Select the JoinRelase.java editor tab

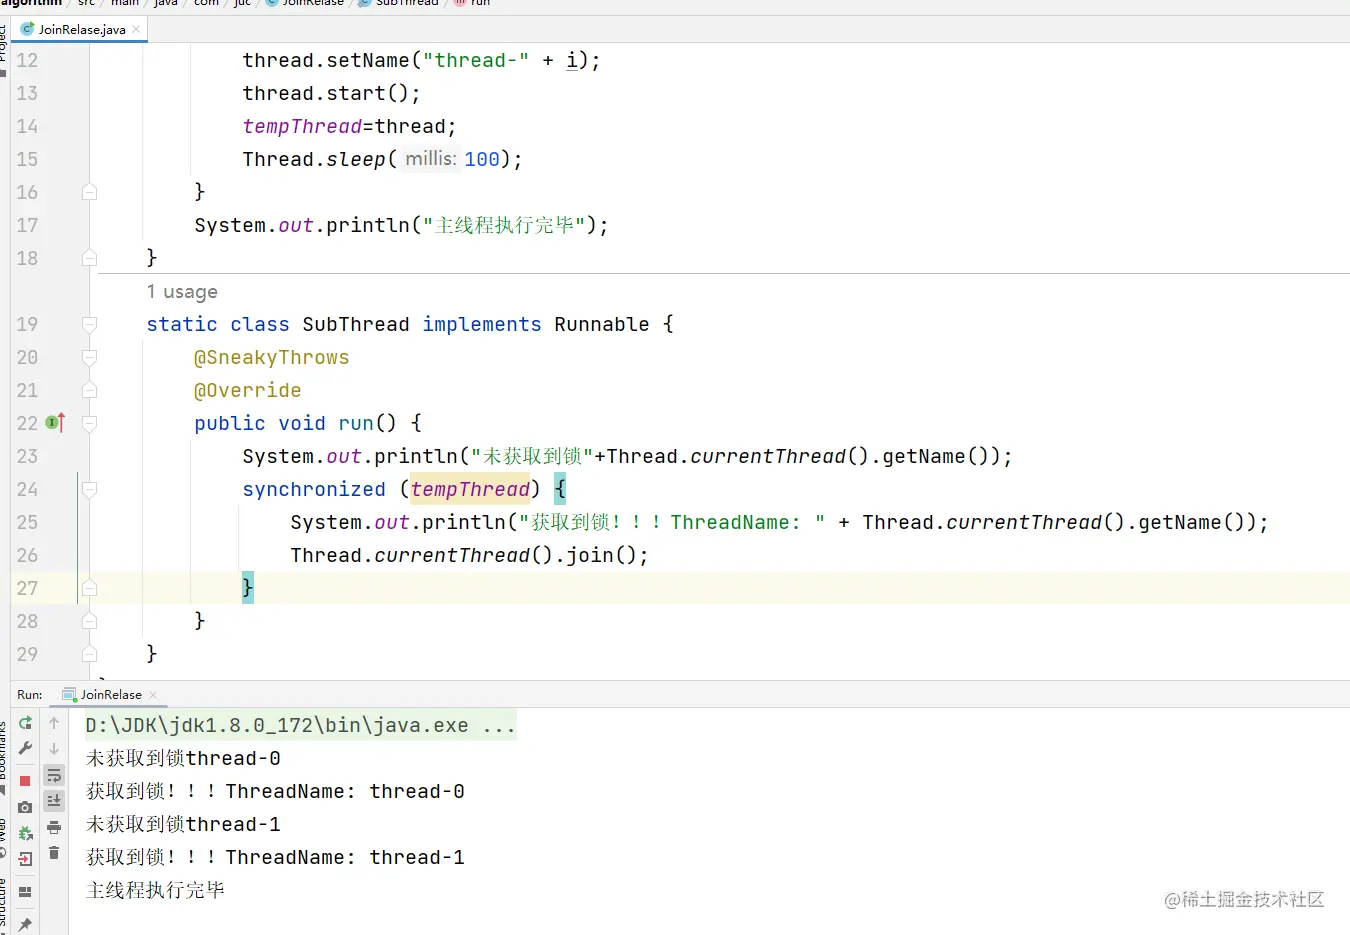[x=80, y=29]
